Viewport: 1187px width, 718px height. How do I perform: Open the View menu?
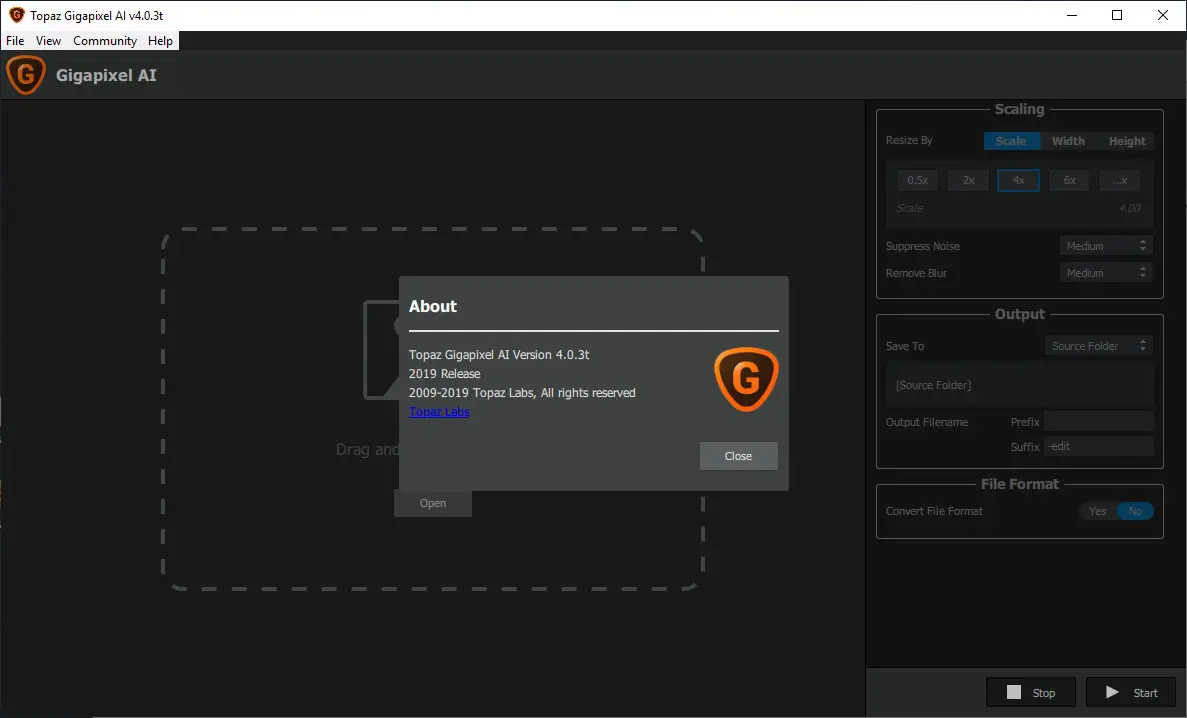pos(48,41)
